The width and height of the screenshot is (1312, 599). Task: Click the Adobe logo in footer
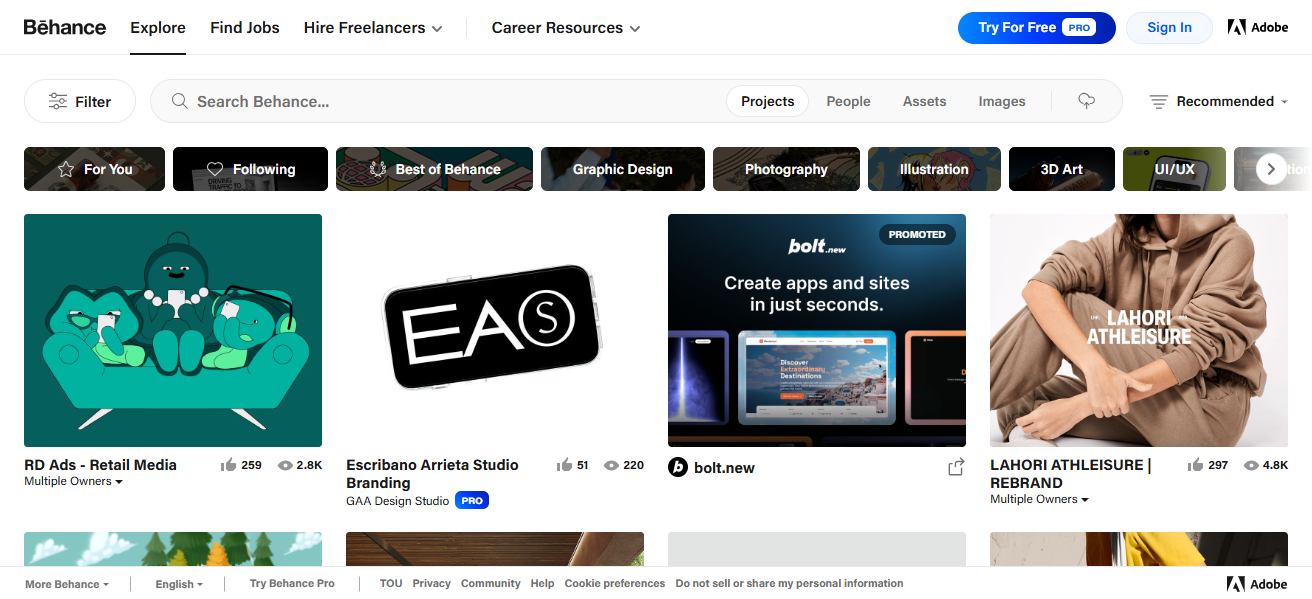coord(1258,584)
